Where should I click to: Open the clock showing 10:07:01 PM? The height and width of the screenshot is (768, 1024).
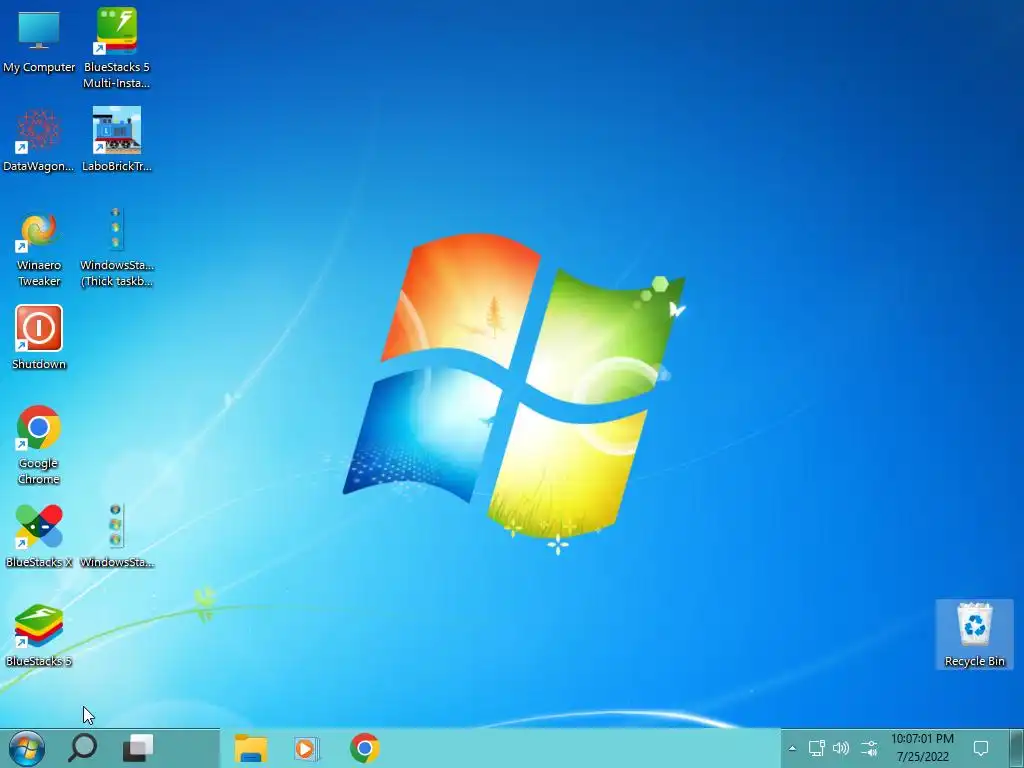922,748
